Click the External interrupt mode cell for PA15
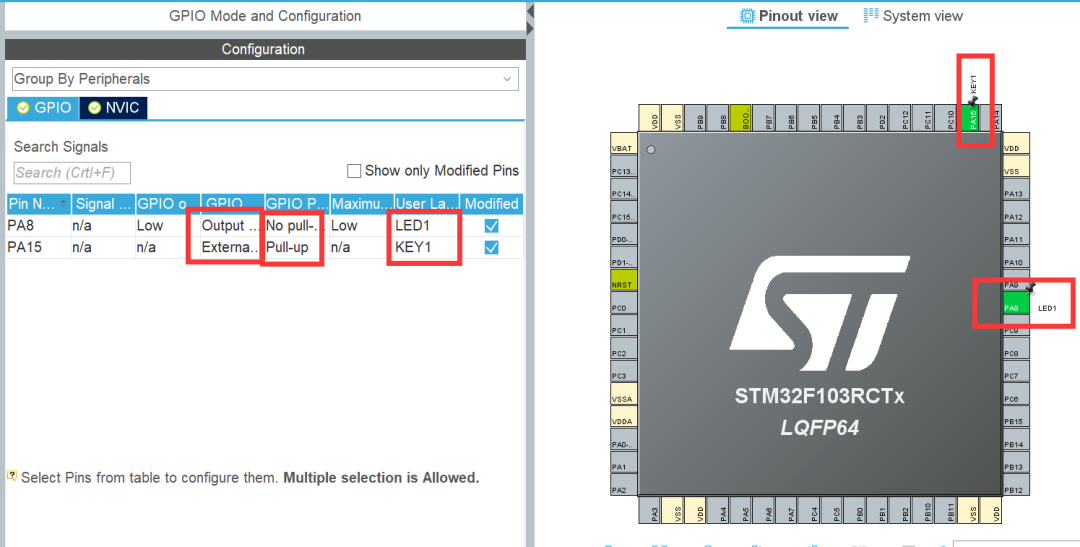 point(231,247)
